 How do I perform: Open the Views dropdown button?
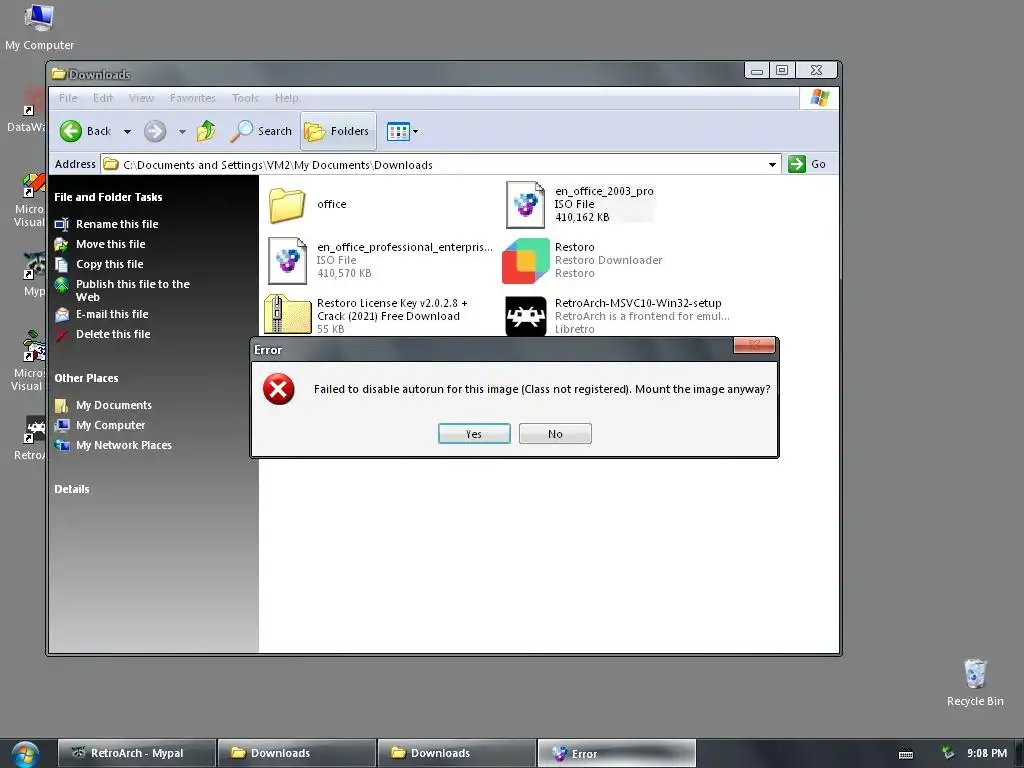[x=402, y=131]
